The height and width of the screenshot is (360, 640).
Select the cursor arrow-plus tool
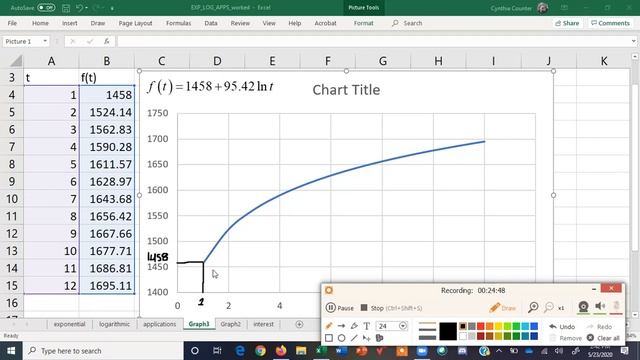coord(367,338)
